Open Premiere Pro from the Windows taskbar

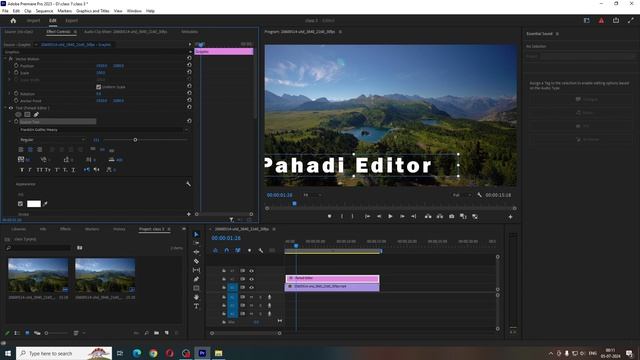[x=202, y=353]
